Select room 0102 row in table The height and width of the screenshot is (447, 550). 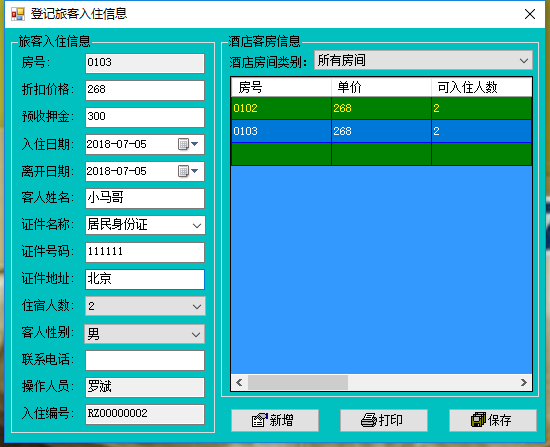coord(381,108)
